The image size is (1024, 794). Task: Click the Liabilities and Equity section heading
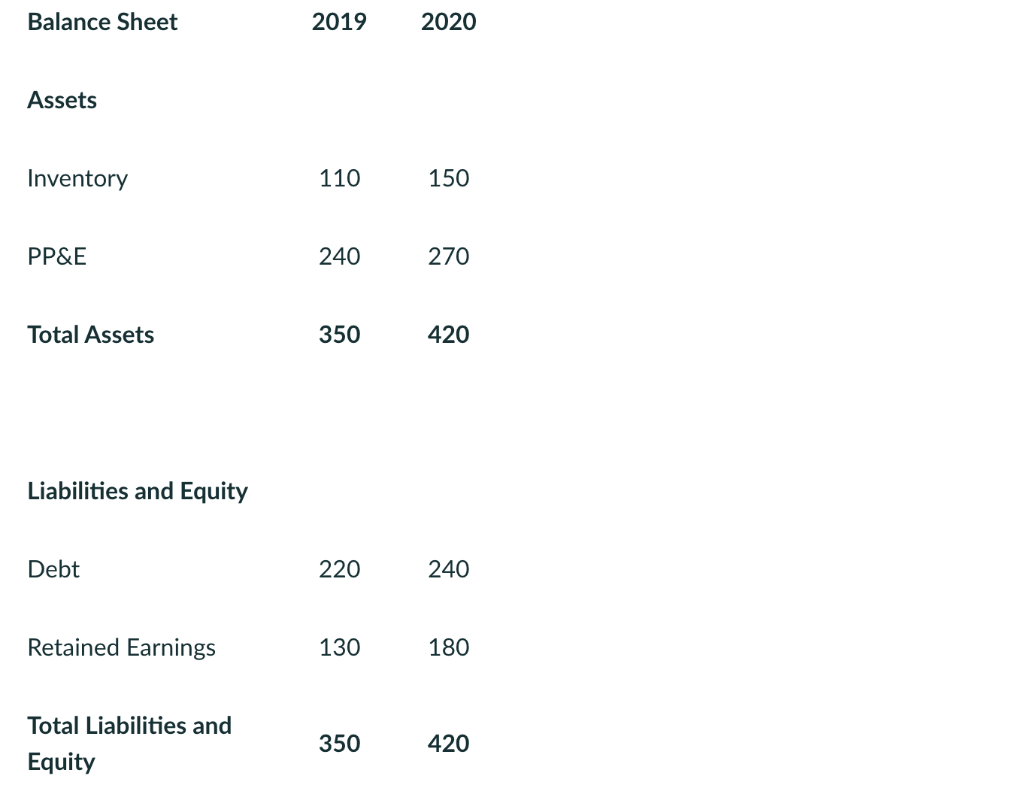(x=137, y=491)
